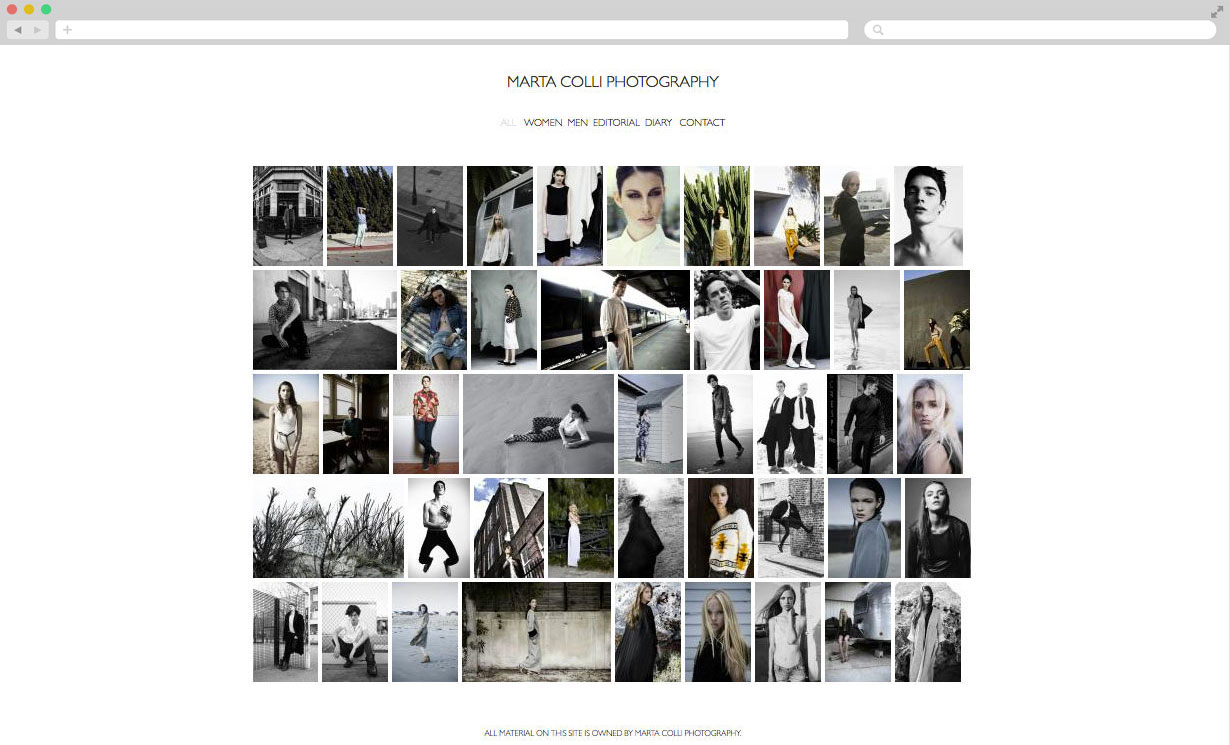
Task: Open the woman in dress on beach thumbnail
Action: 425,632
